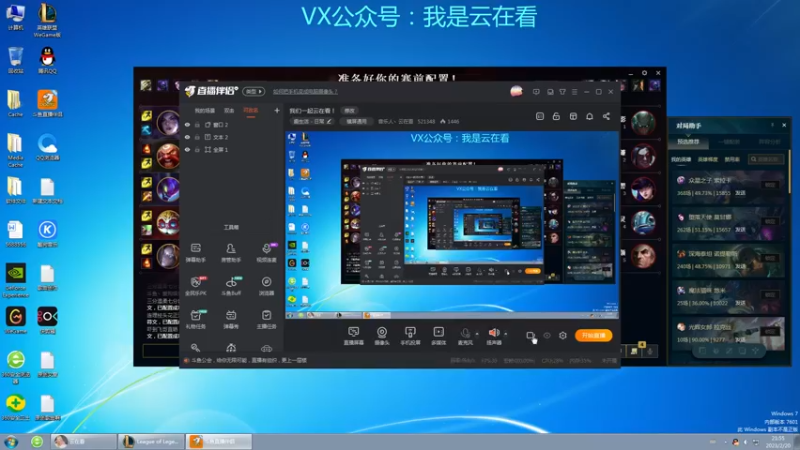Click the 编辑通用 tag button
Viewport: 800px width, 450px height.
click(x=356, y=121)
